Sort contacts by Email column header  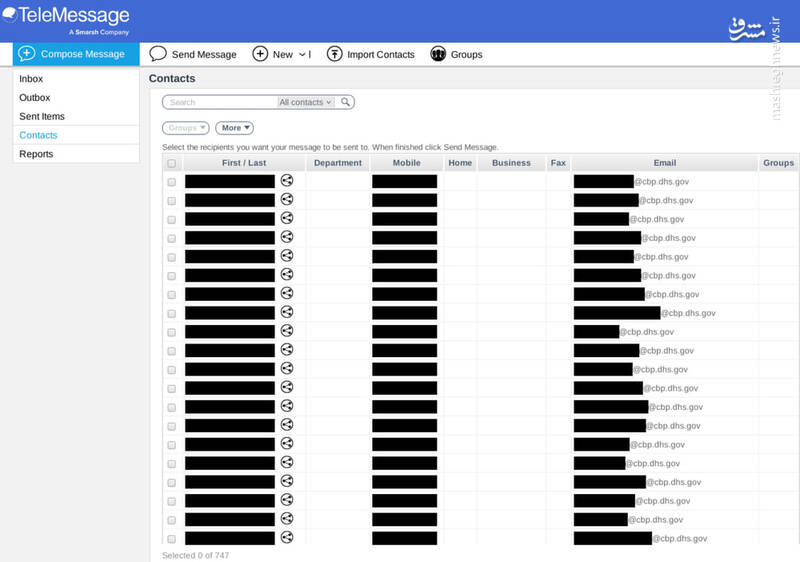[x=664, y=163]
